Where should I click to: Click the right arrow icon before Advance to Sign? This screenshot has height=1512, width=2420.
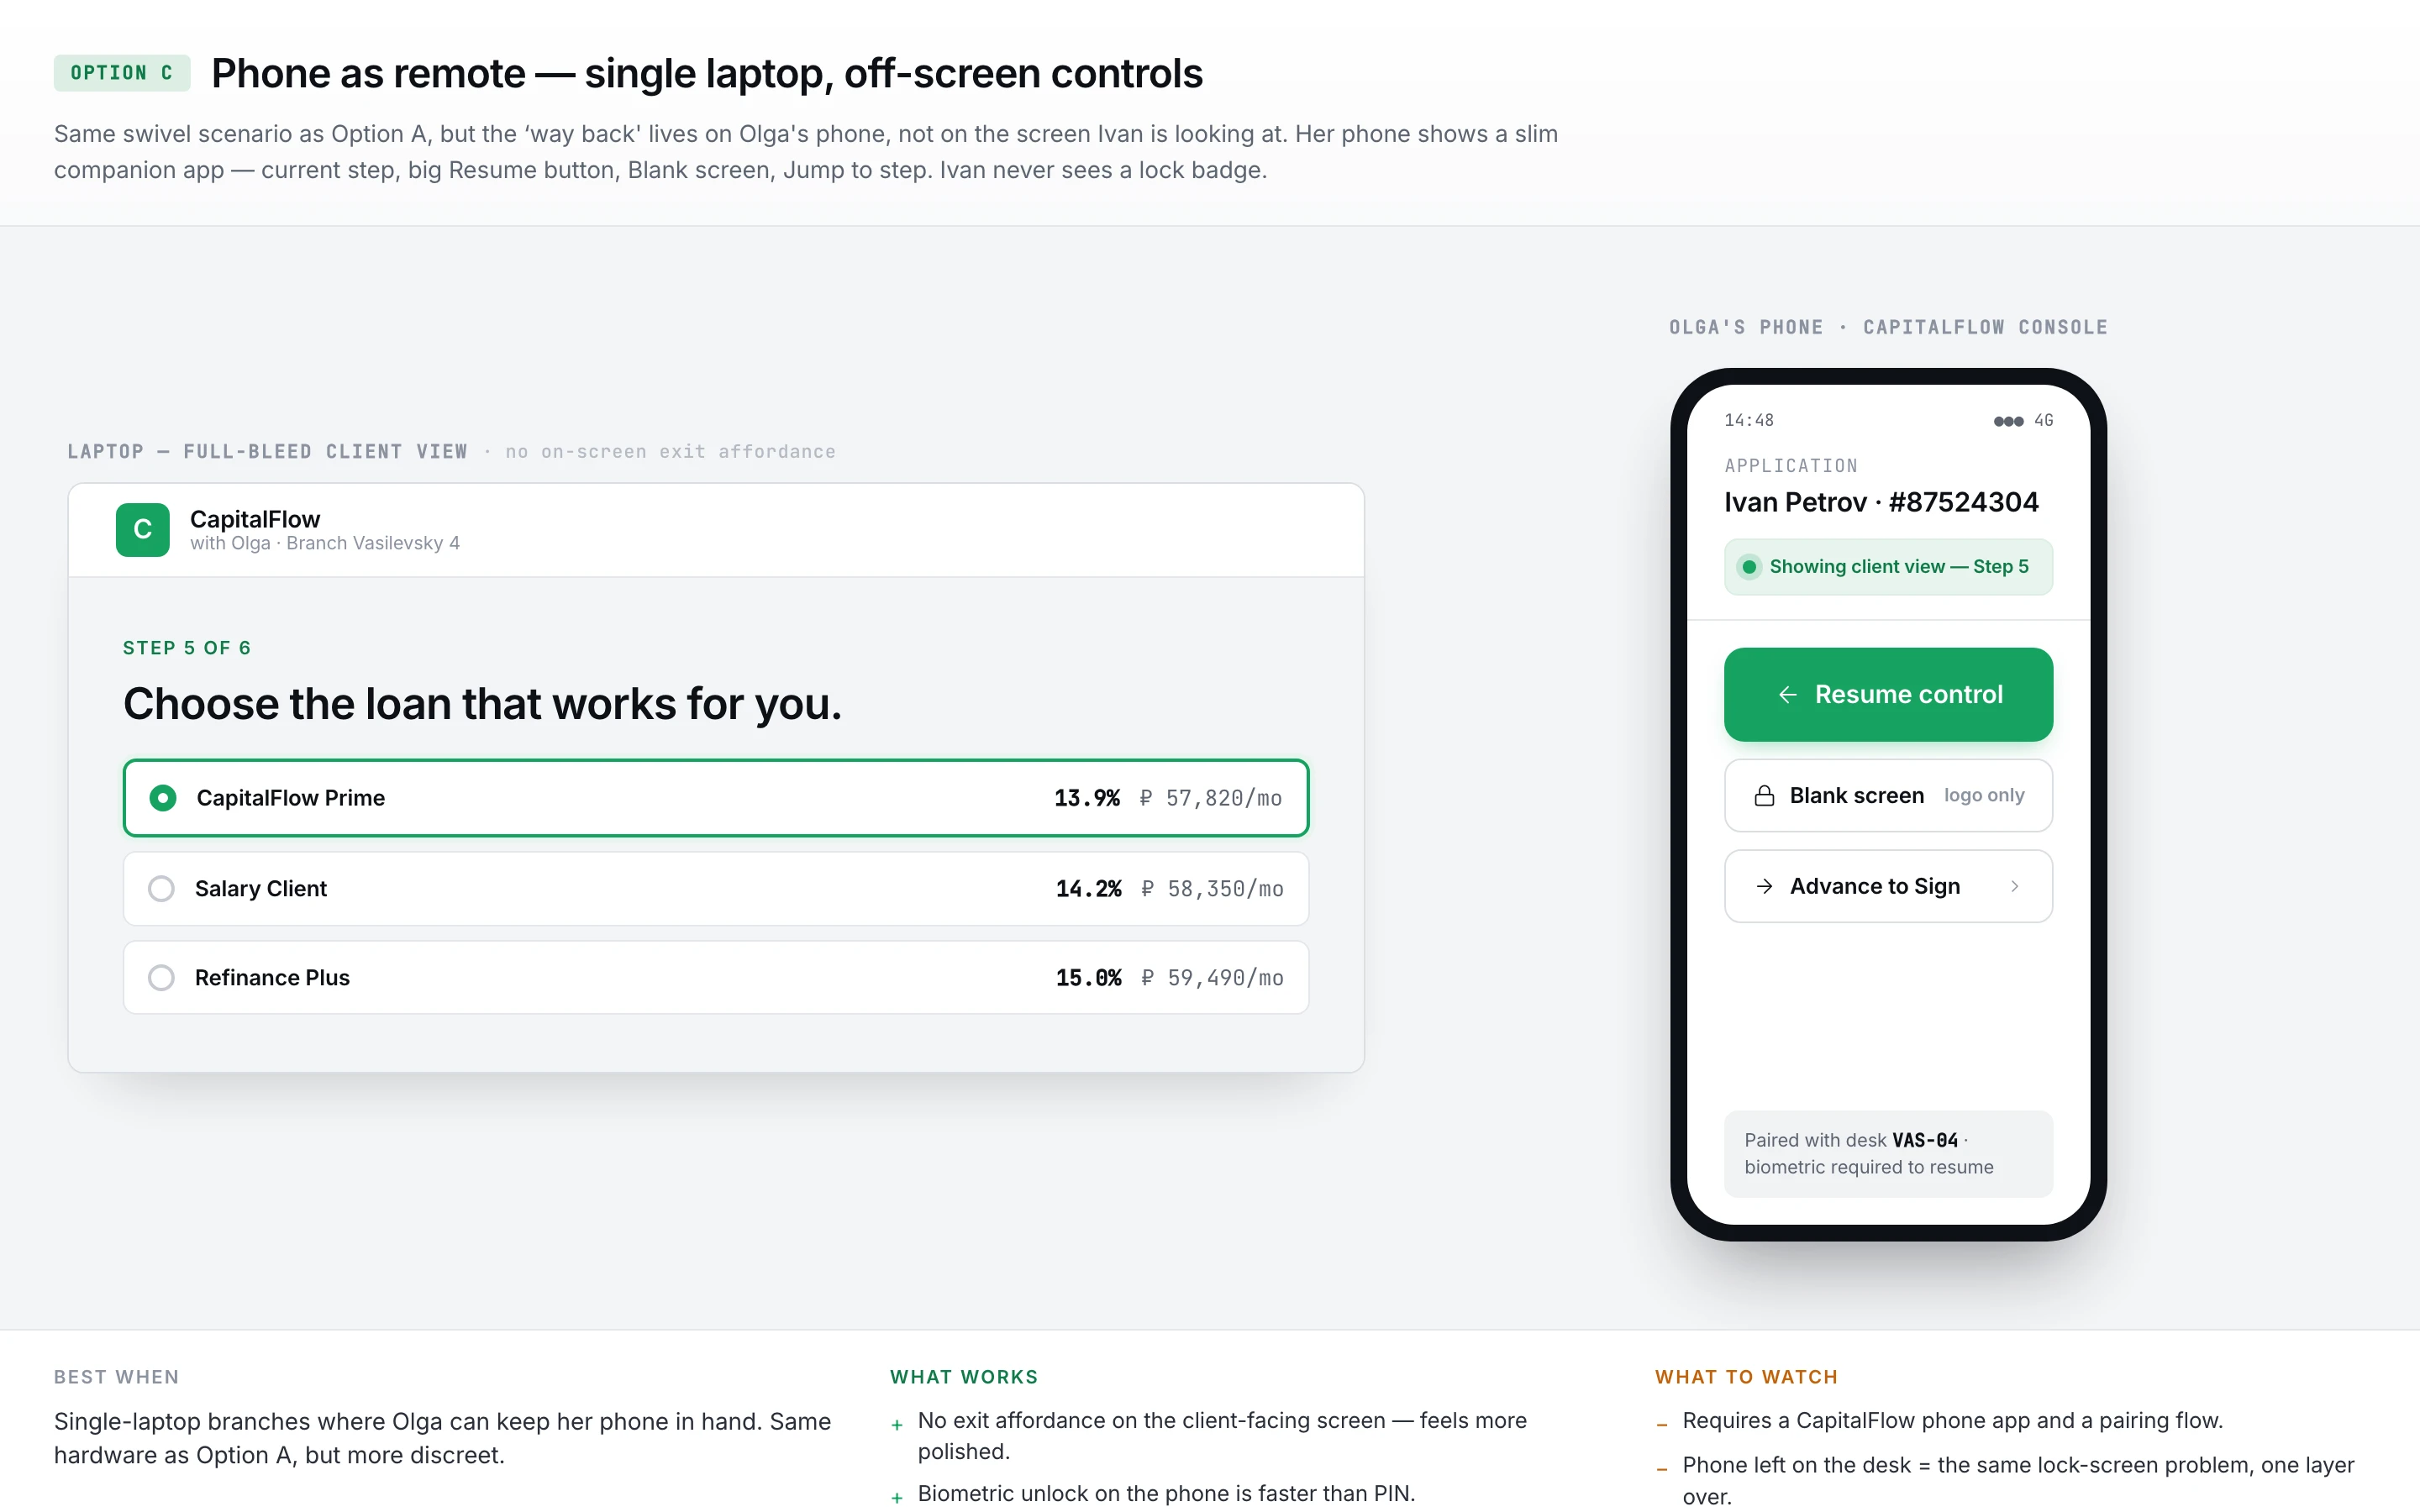(x=1764, y=886)
